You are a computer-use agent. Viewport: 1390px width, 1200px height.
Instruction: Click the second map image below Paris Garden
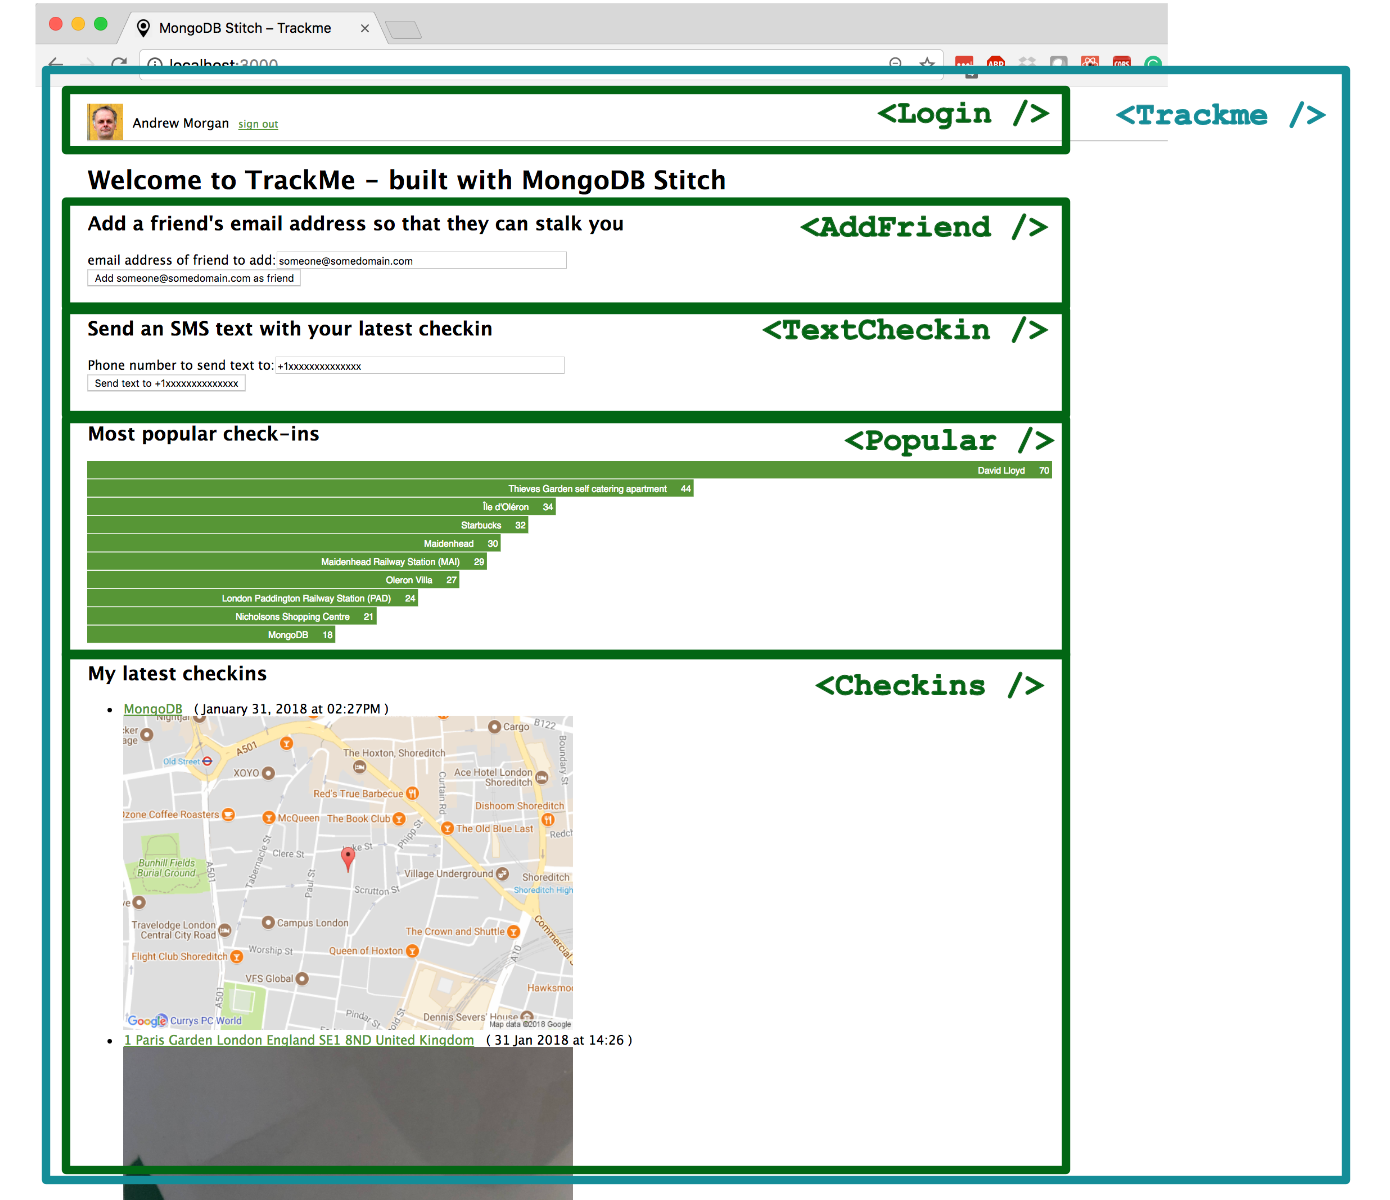[x=348, y=1123]
